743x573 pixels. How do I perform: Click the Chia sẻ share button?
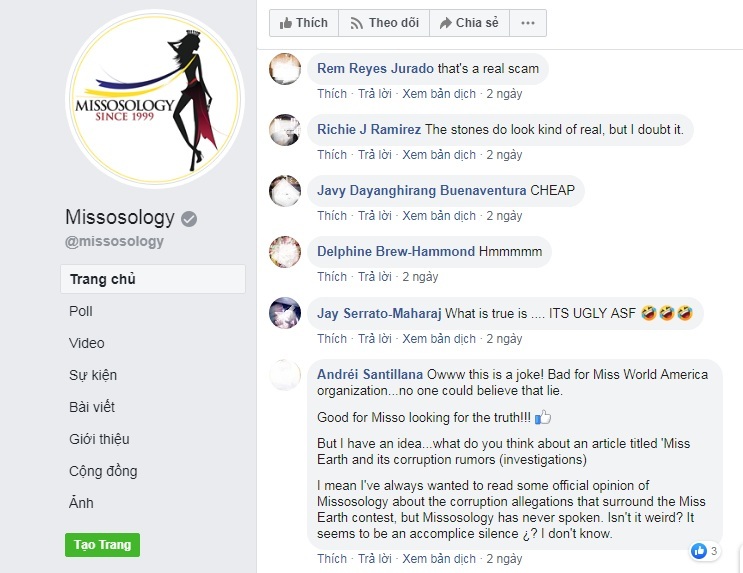pyautogui.click(x=469, y=23)
